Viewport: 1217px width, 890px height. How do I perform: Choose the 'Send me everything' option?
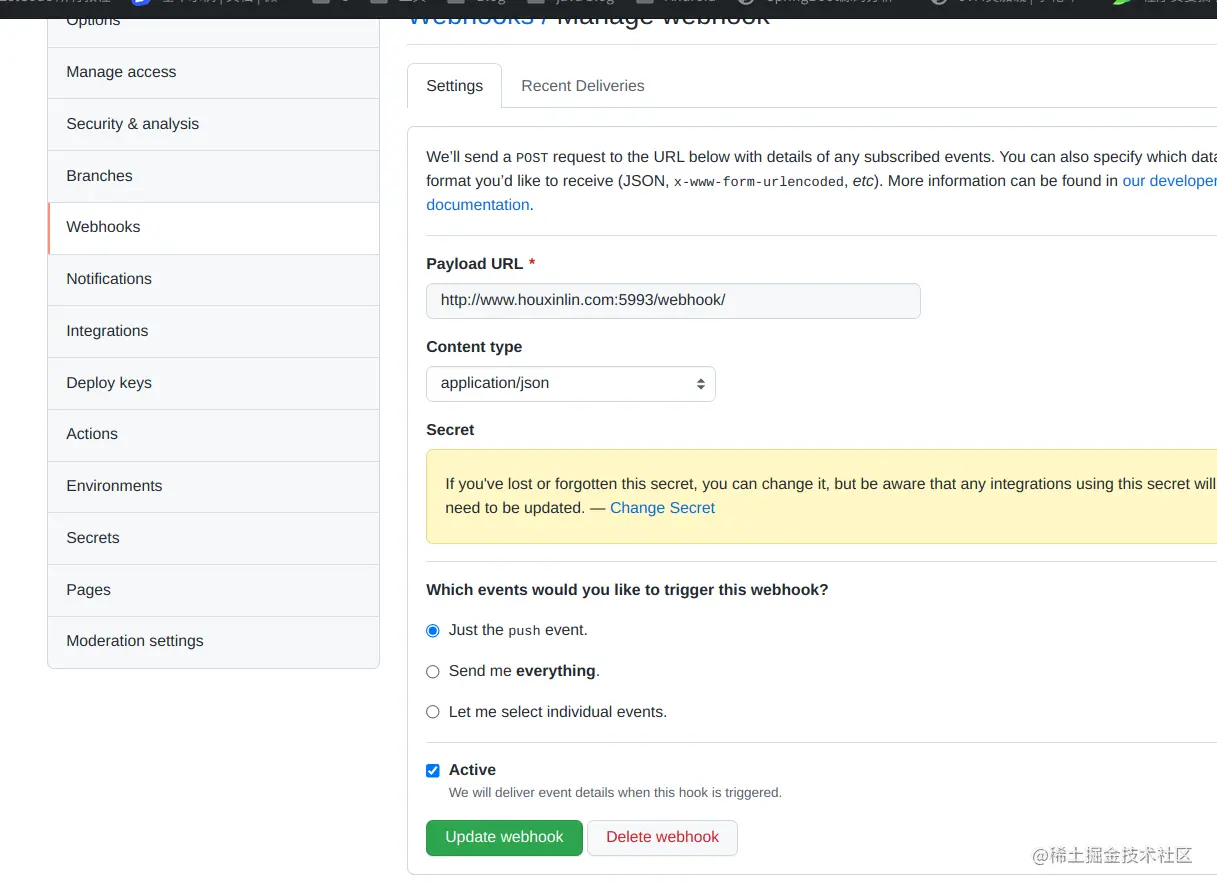[433, 672]
